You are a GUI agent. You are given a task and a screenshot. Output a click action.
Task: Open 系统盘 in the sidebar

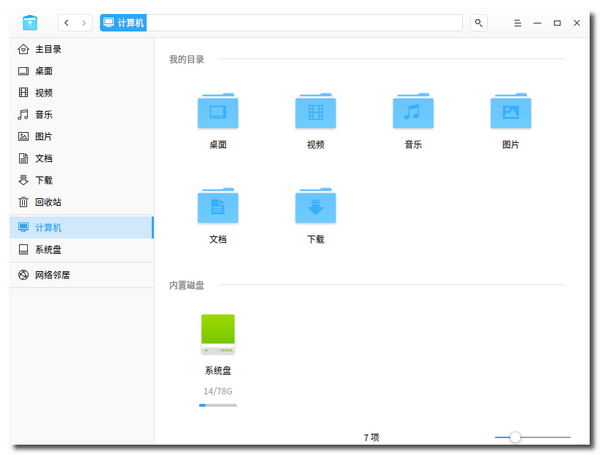[82, 250]
